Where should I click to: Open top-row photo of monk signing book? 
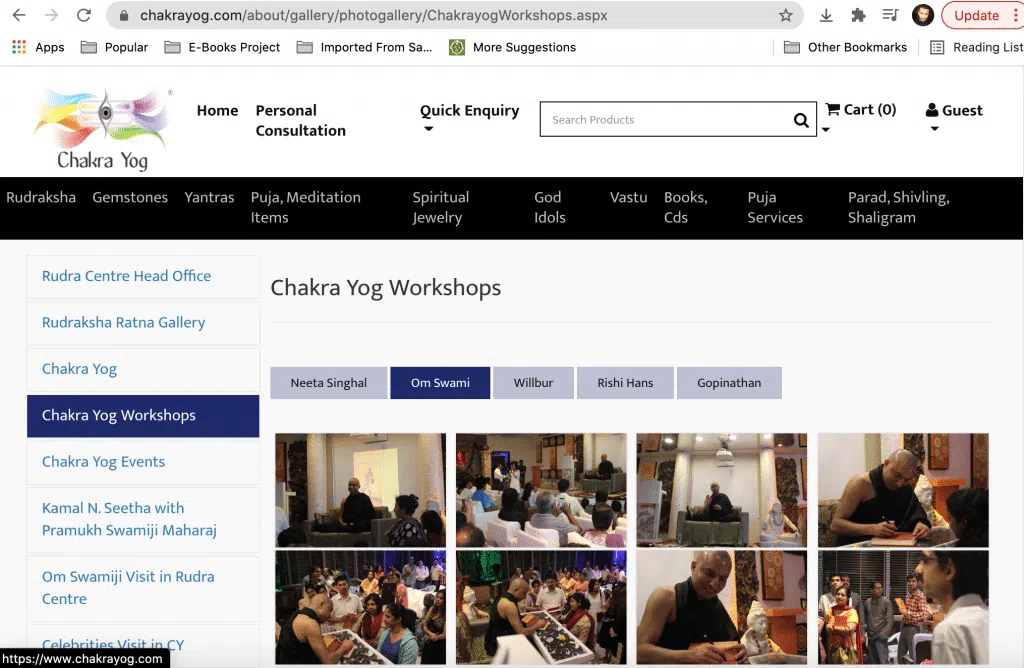click(903, 490)
